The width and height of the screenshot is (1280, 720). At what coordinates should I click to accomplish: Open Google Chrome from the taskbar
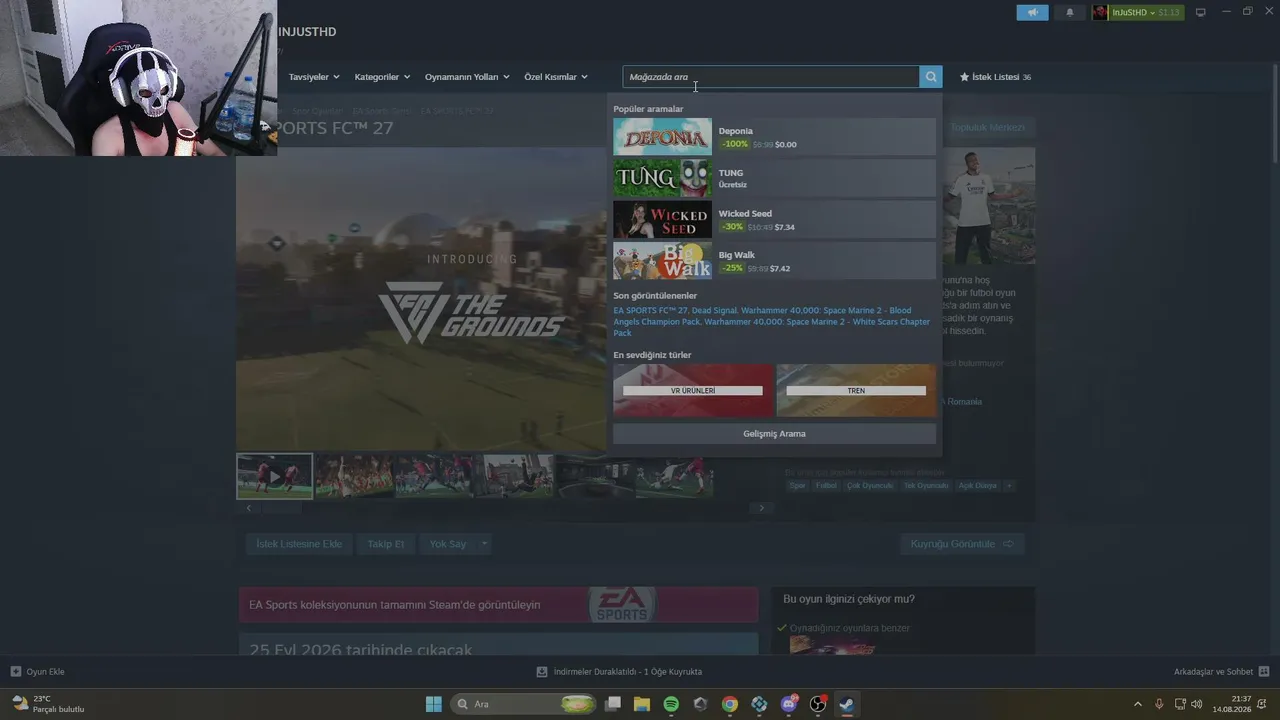pyautogui.click(x=730, y=704)
